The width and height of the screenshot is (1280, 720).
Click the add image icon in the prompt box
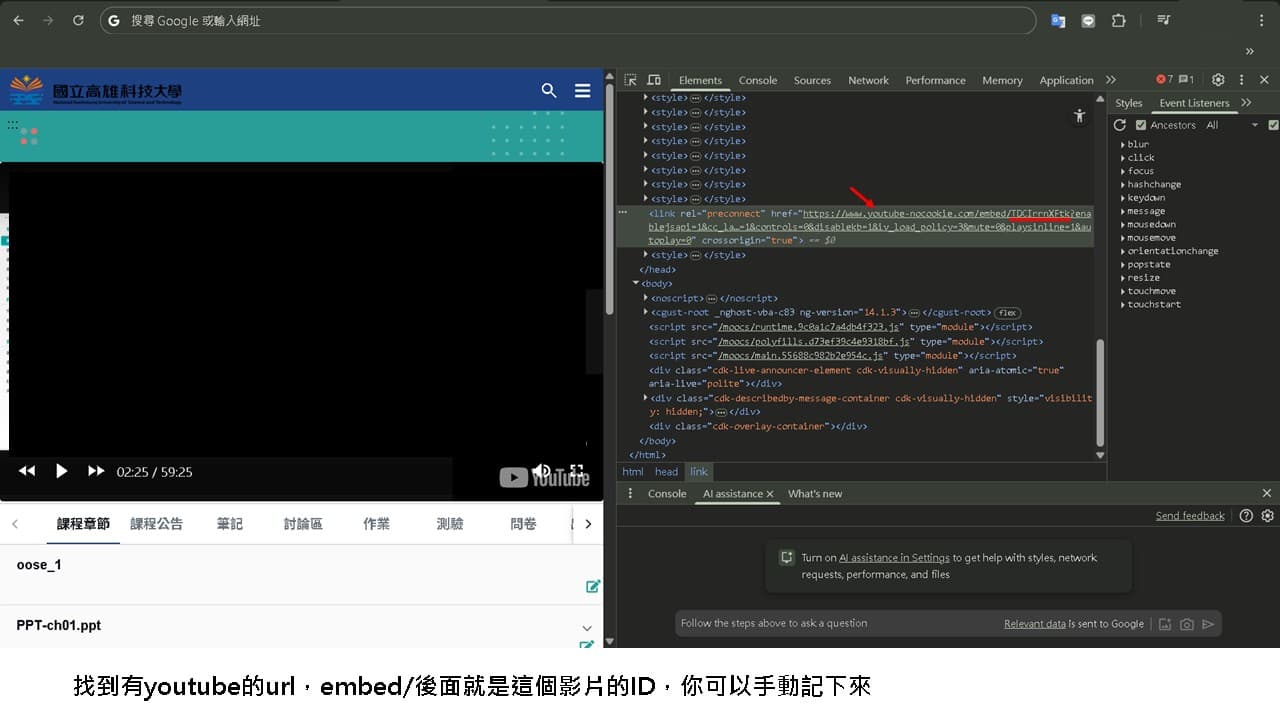(1165, 624)
